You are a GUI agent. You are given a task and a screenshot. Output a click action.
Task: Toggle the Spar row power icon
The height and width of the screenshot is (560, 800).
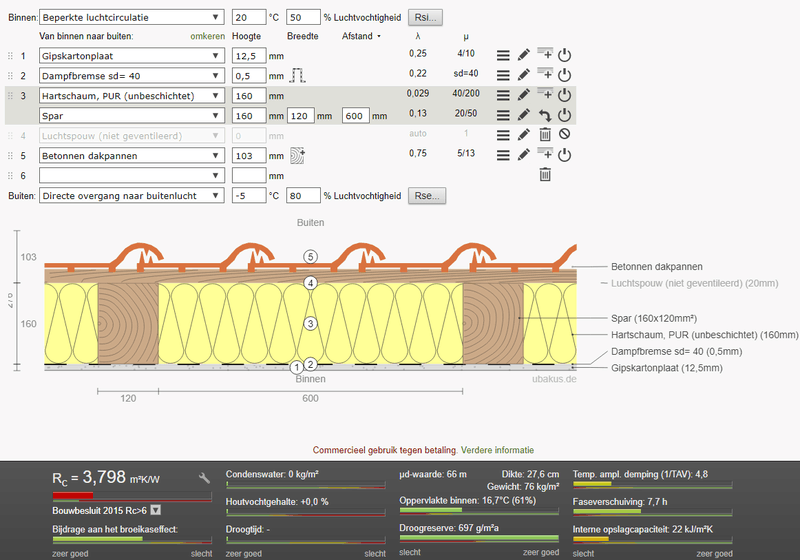pos(564,115)
